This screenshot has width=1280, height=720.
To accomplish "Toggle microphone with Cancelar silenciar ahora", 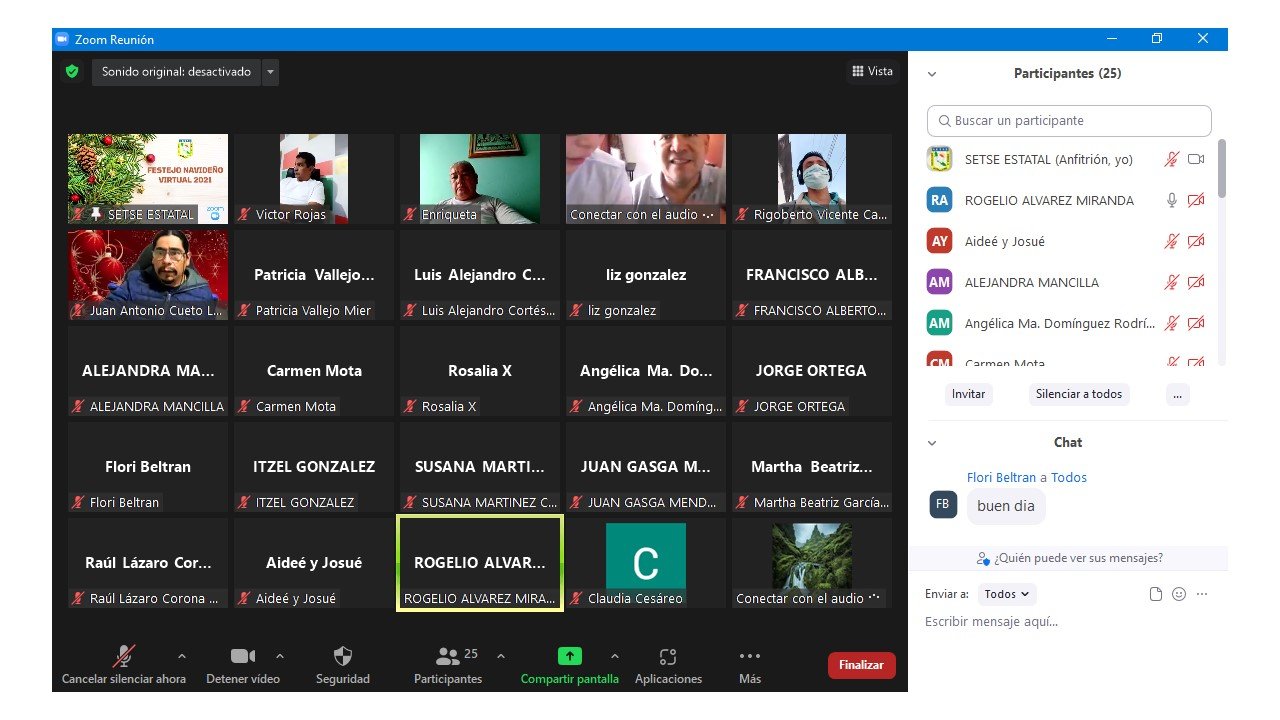I will (124, 657).
